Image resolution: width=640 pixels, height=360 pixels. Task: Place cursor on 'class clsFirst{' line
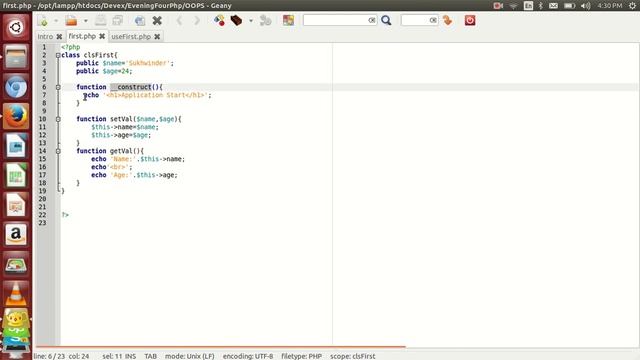(x=89, y=55)
